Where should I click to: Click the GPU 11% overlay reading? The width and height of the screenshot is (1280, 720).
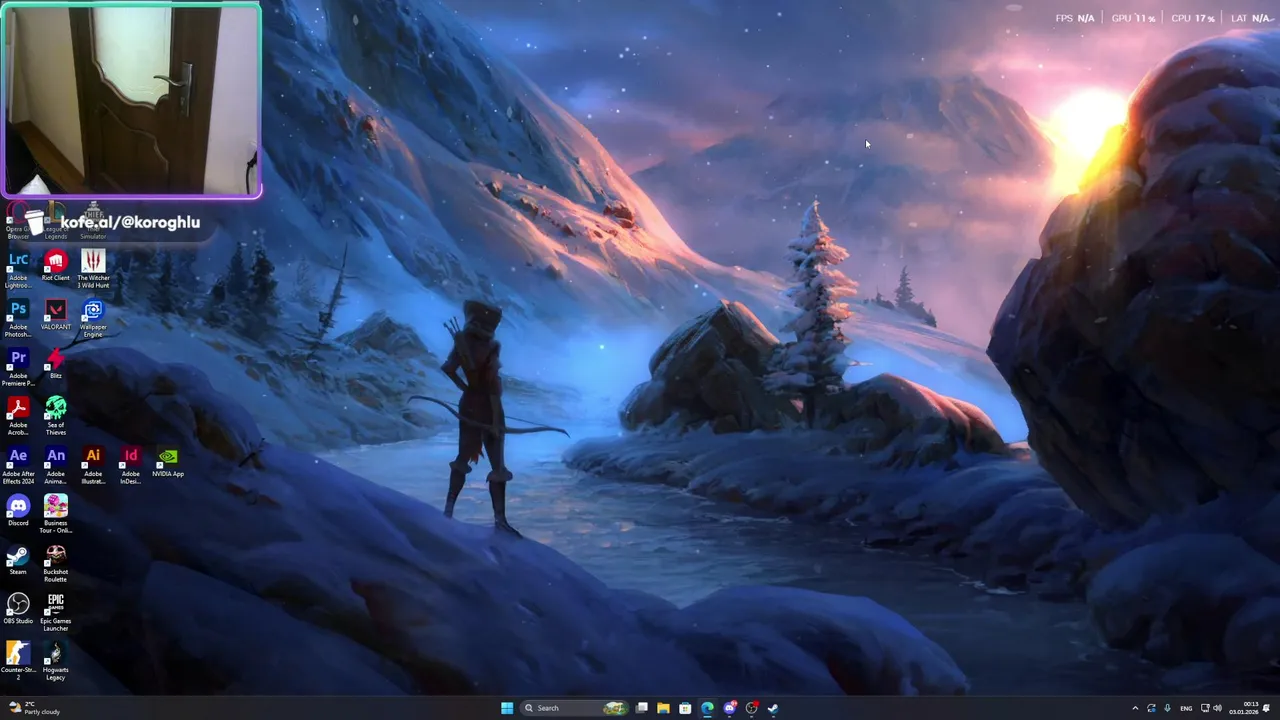tap(1133, 18)
